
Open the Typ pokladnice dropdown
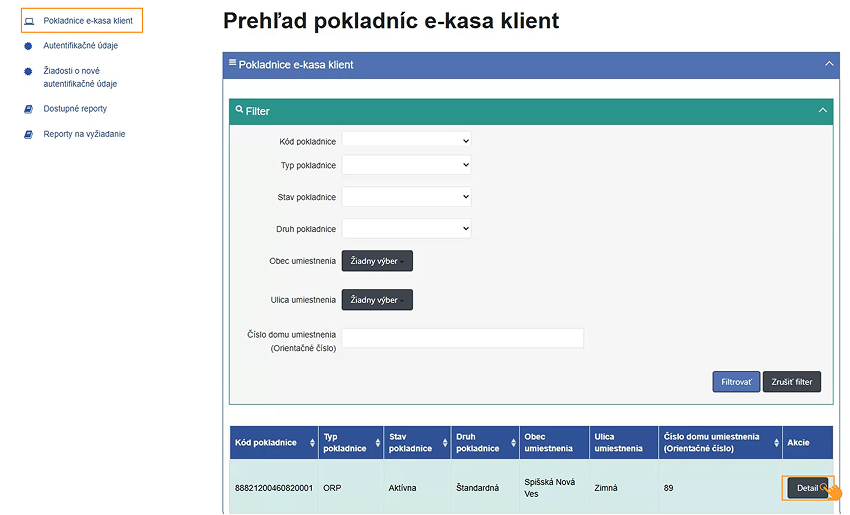[x=406, y=165]
